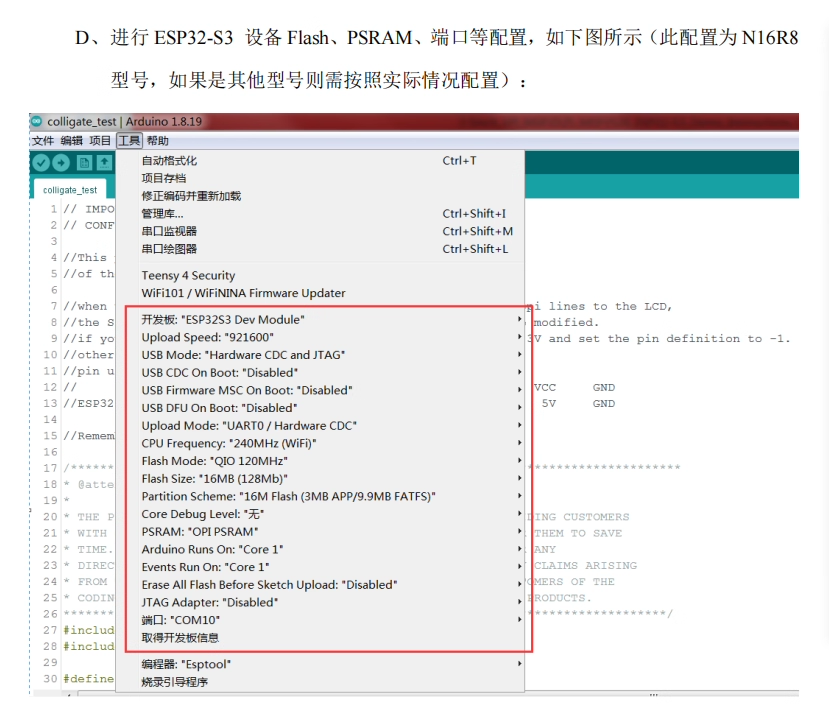Expand USB DFU On Boot submenu
Screen dimensions: 829x706
[320, 408]
